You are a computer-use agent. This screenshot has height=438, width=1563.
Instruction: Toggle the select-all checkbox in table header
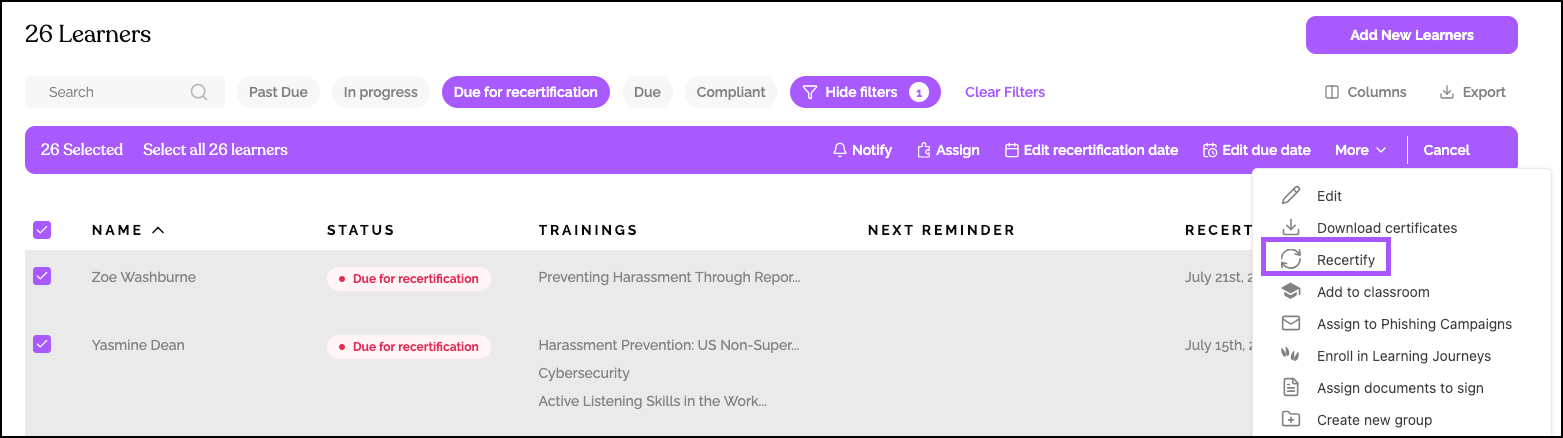(x=42, y=230)
